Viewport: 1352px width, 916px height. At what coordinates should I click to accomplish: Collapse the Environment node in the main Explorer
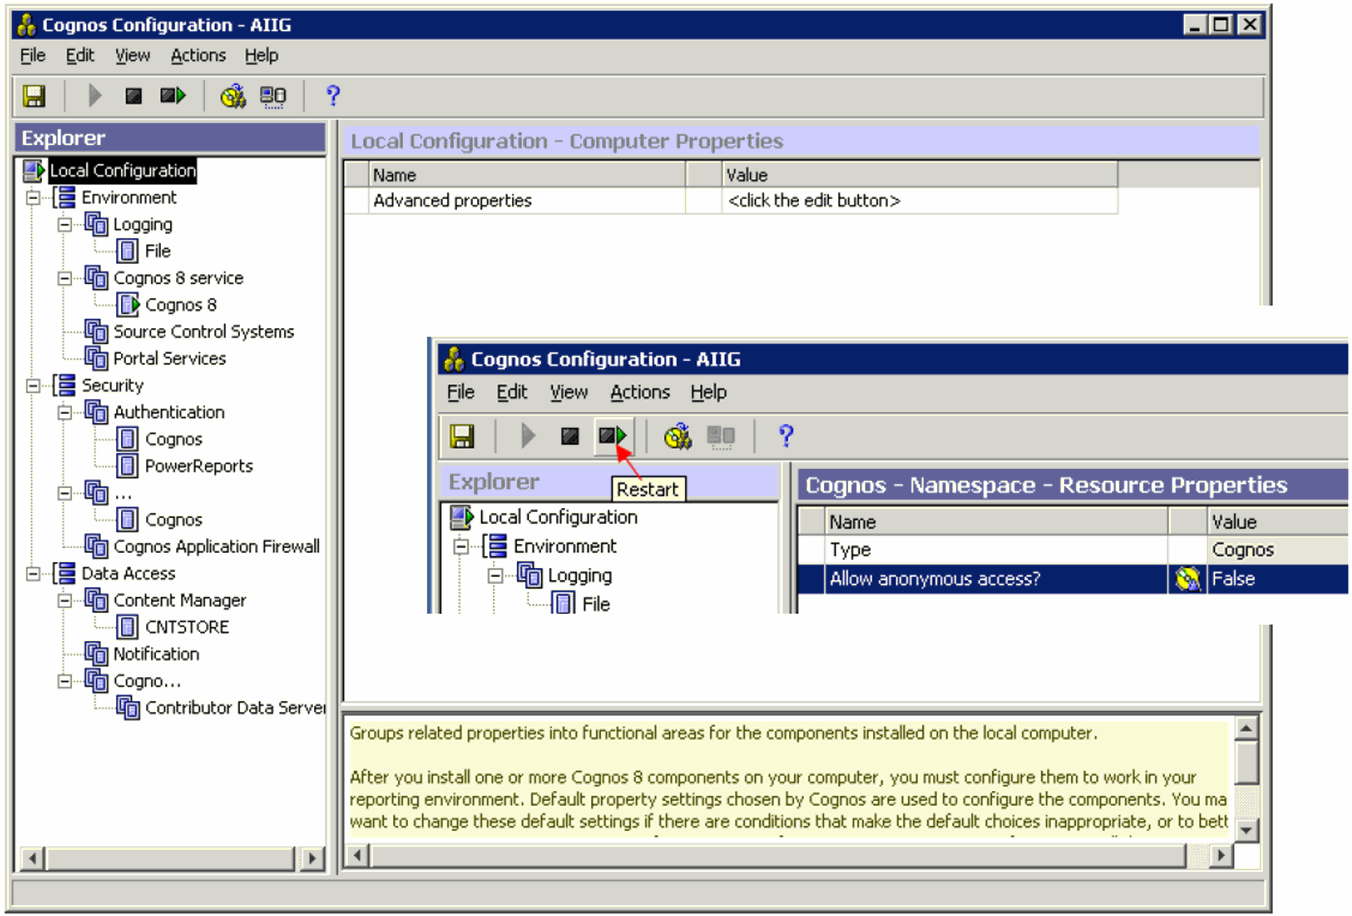pyautogui.click(x=33, y=198)
